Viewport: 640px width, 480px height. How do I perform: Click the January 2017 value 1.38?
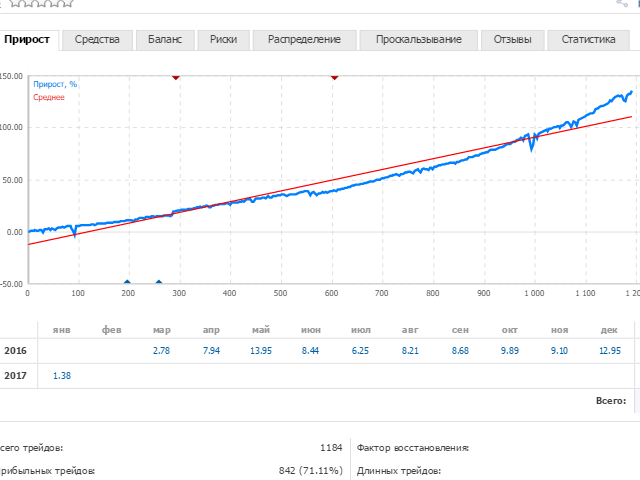pyautogui.click(x=62, y=376)
